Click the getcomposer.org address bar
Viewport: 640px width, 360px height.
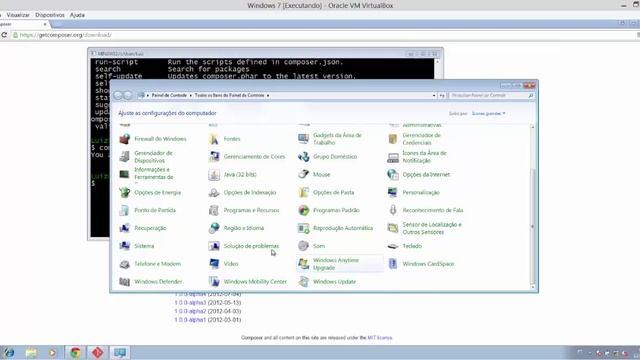[322, 35]
